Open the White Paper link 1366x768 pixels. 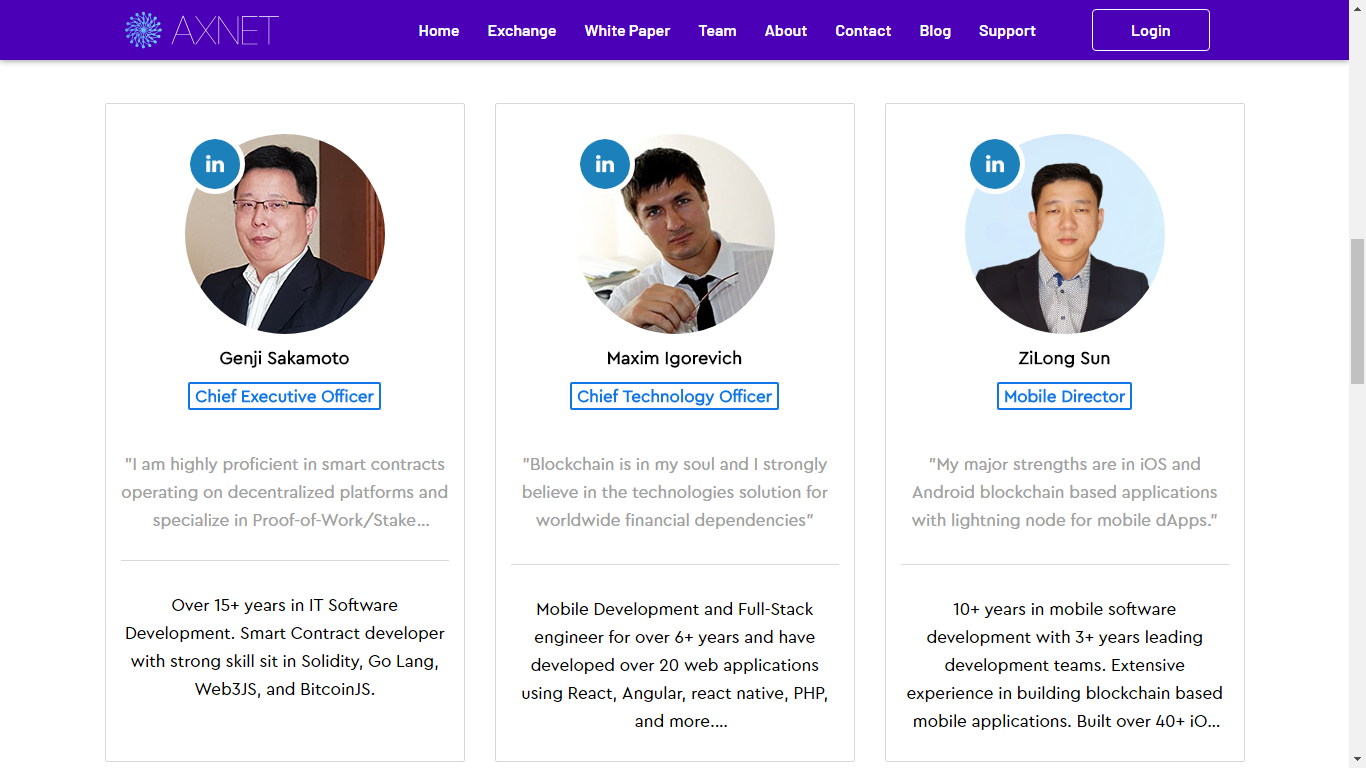(627, 31)
